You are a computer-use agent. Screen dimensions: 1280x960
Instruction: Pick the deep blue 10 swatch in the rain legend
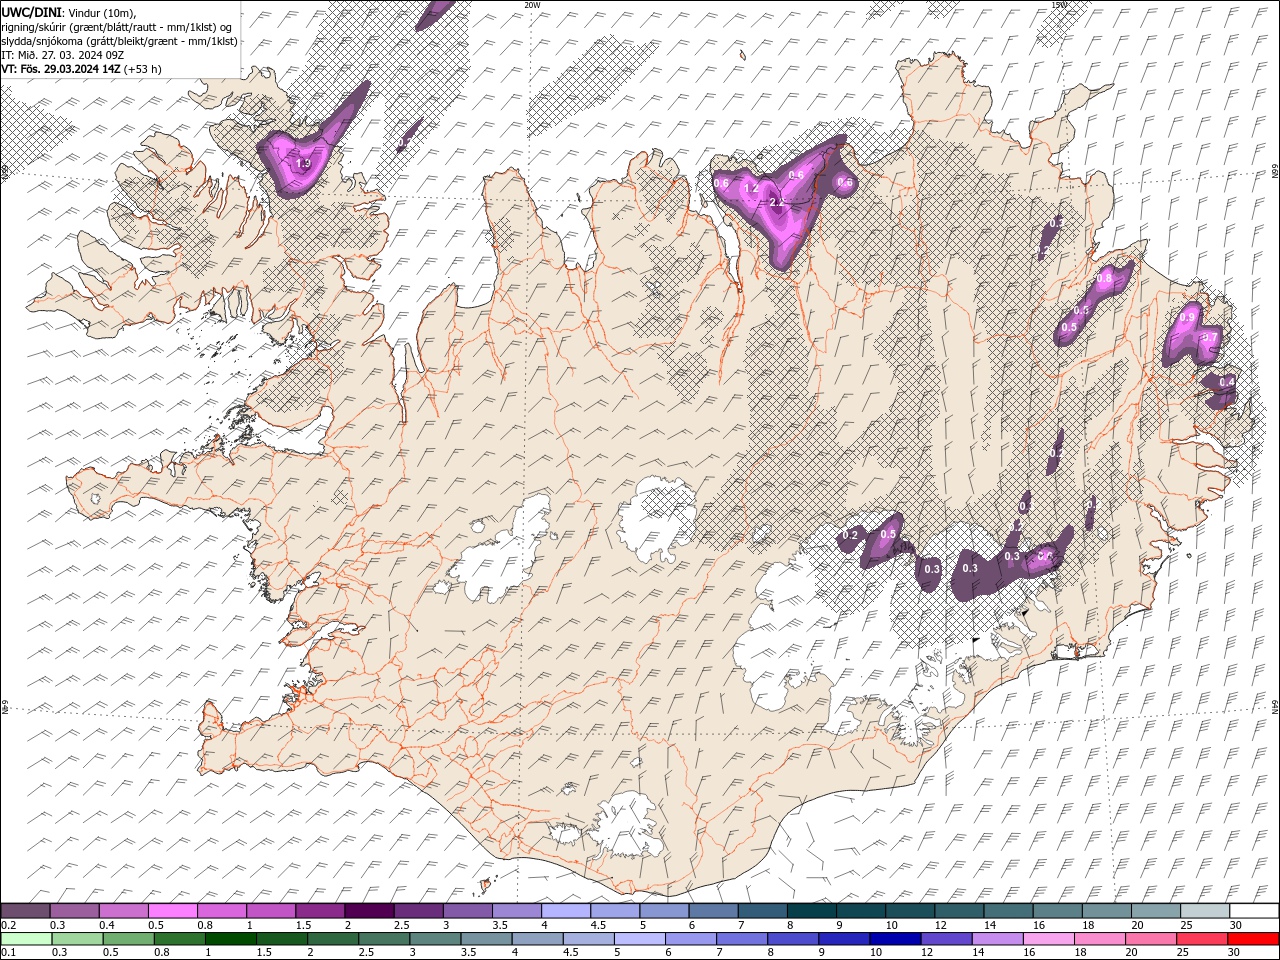(x=894, y=939)
